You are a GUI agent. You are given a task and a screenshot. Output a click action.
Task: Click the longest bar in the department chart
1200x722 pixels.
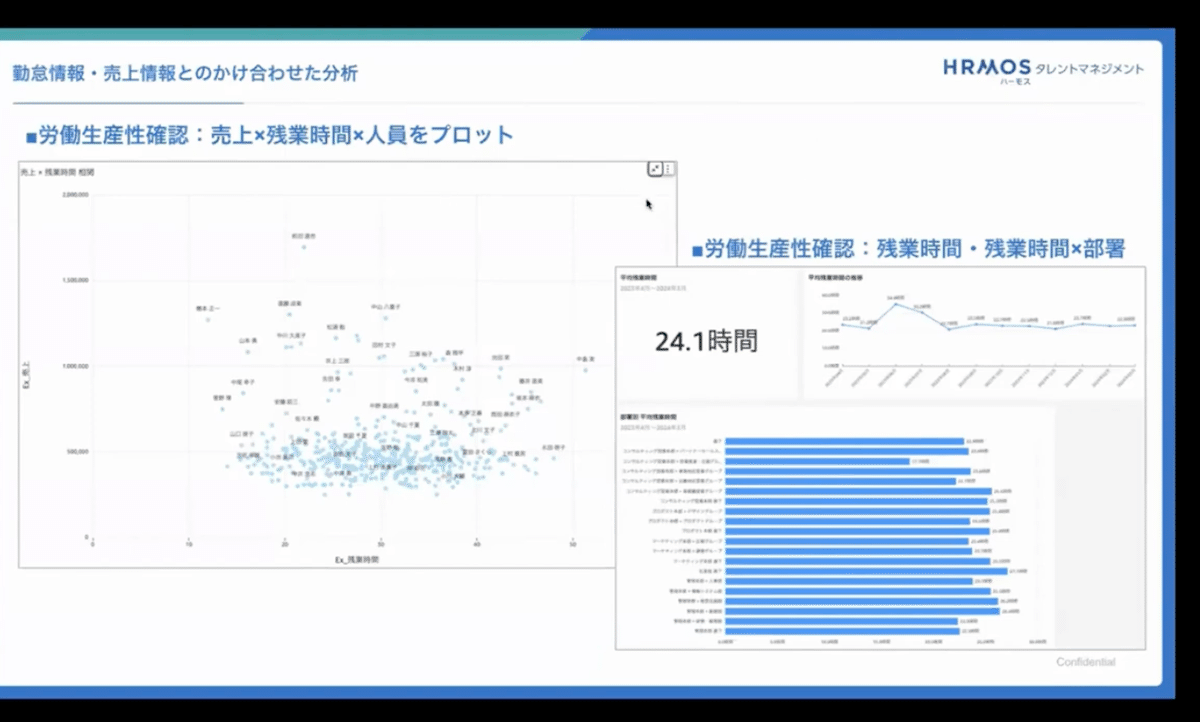coord(866,572)
